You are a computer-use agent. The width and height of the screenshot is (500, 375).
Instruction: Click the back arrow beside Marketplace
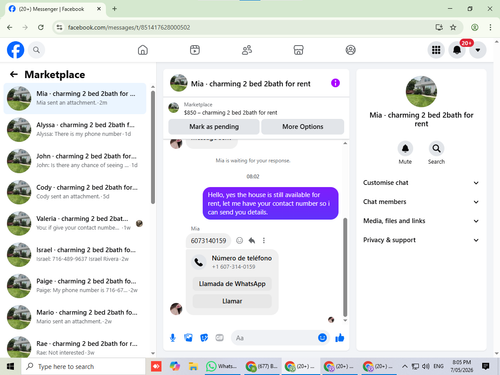tap(14, 74)
